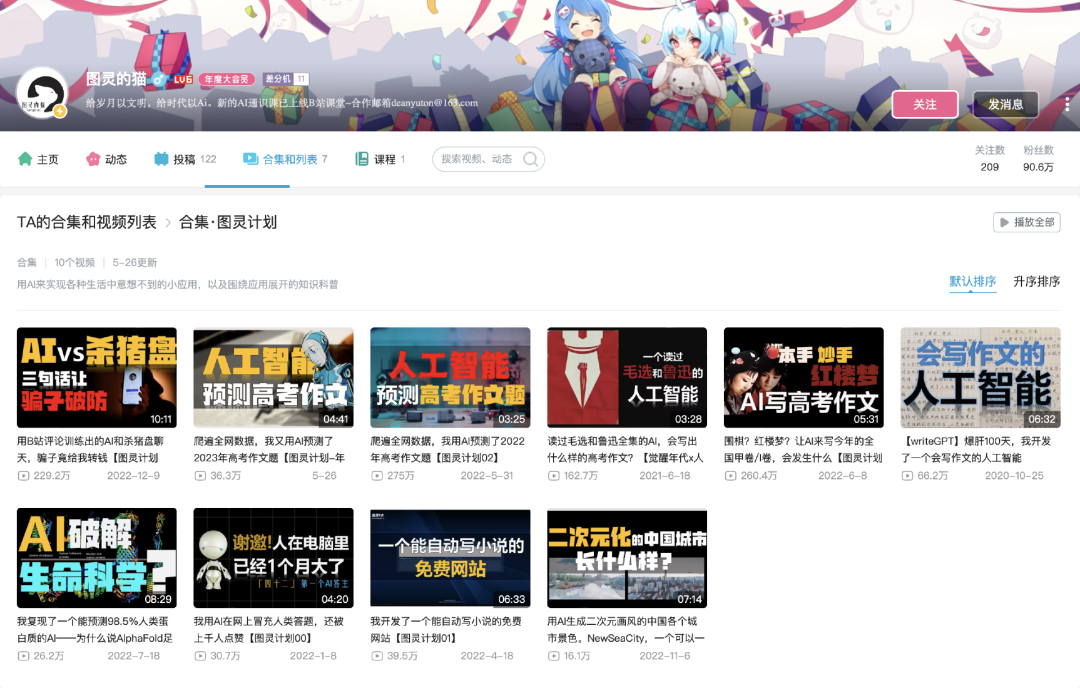Open the AI vs 杀猪盘 video thumbnail

click(x=96, y=377)
